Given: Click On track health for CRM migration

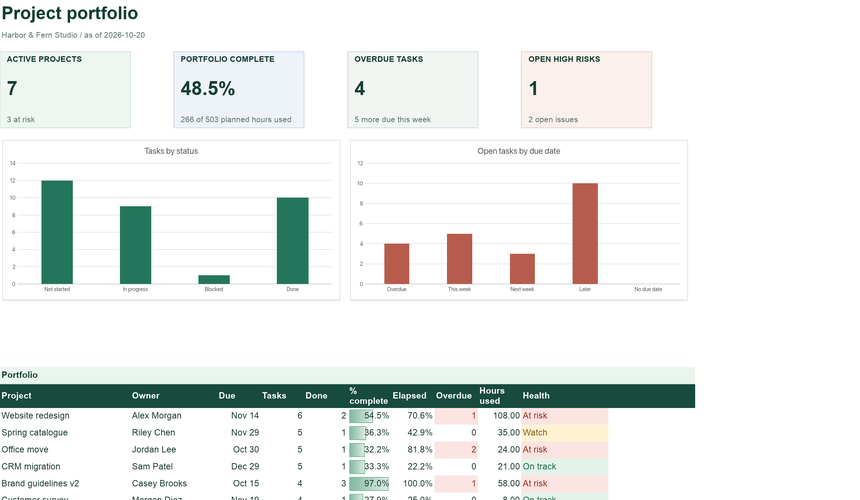Looking at the screenshot, I should [x=564, y=467].
